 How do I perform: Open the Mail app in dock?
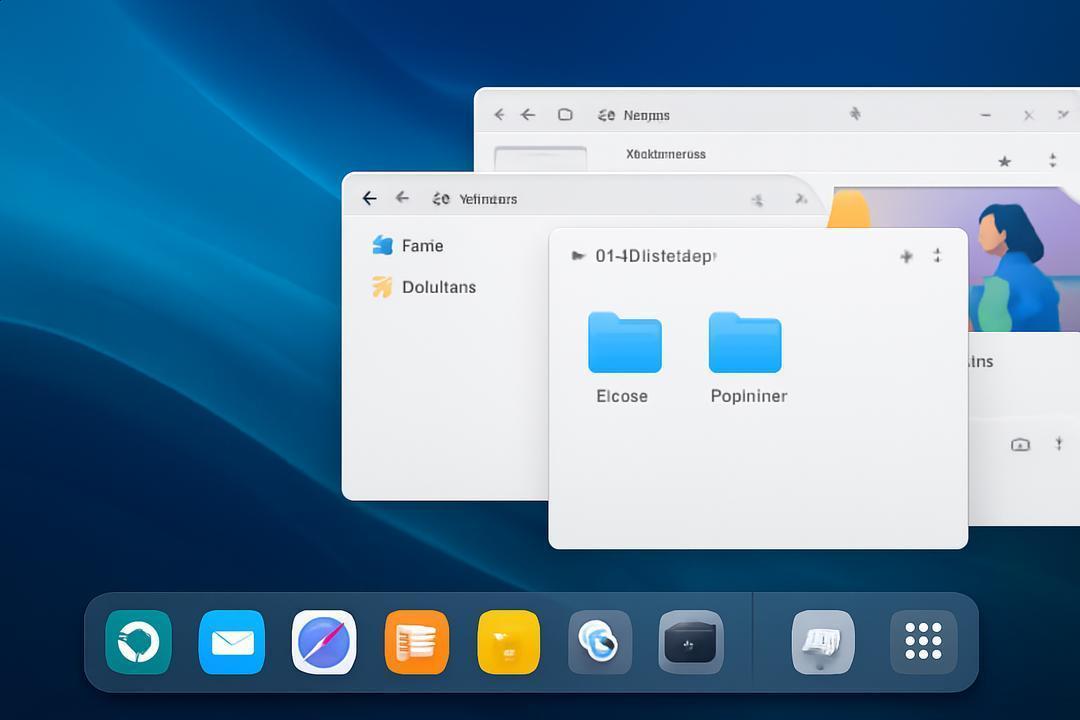point(231,642)
